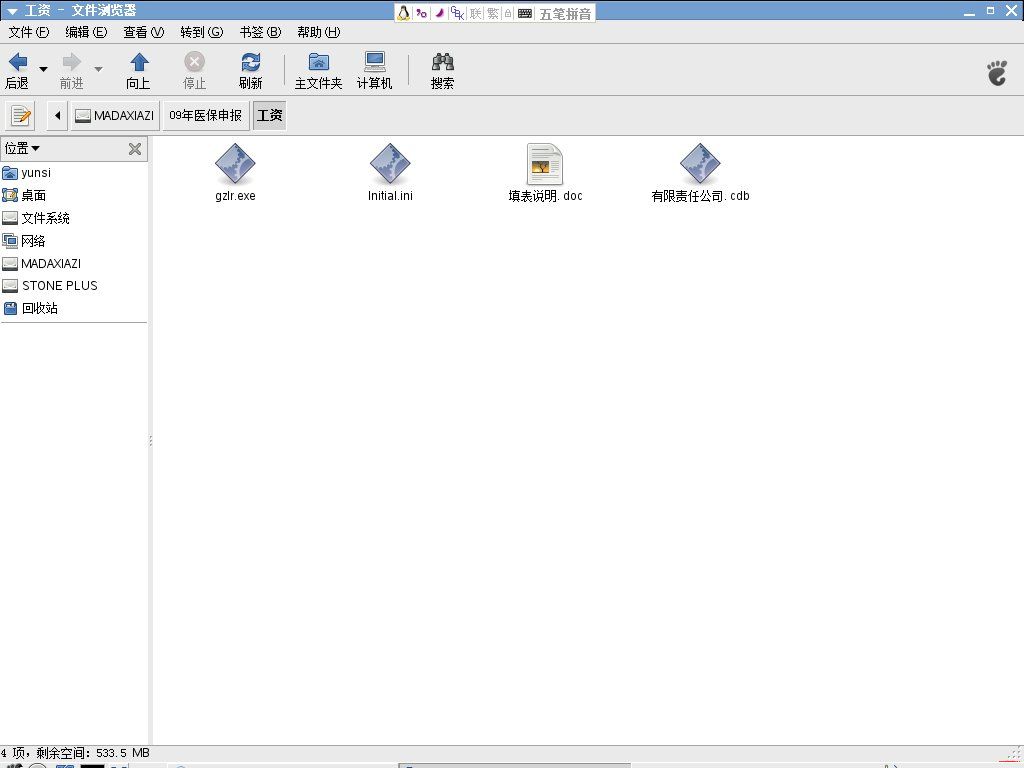
Task: Open the 编辑(E) menu
Action: pyautogui.click(x=86, y=32)
